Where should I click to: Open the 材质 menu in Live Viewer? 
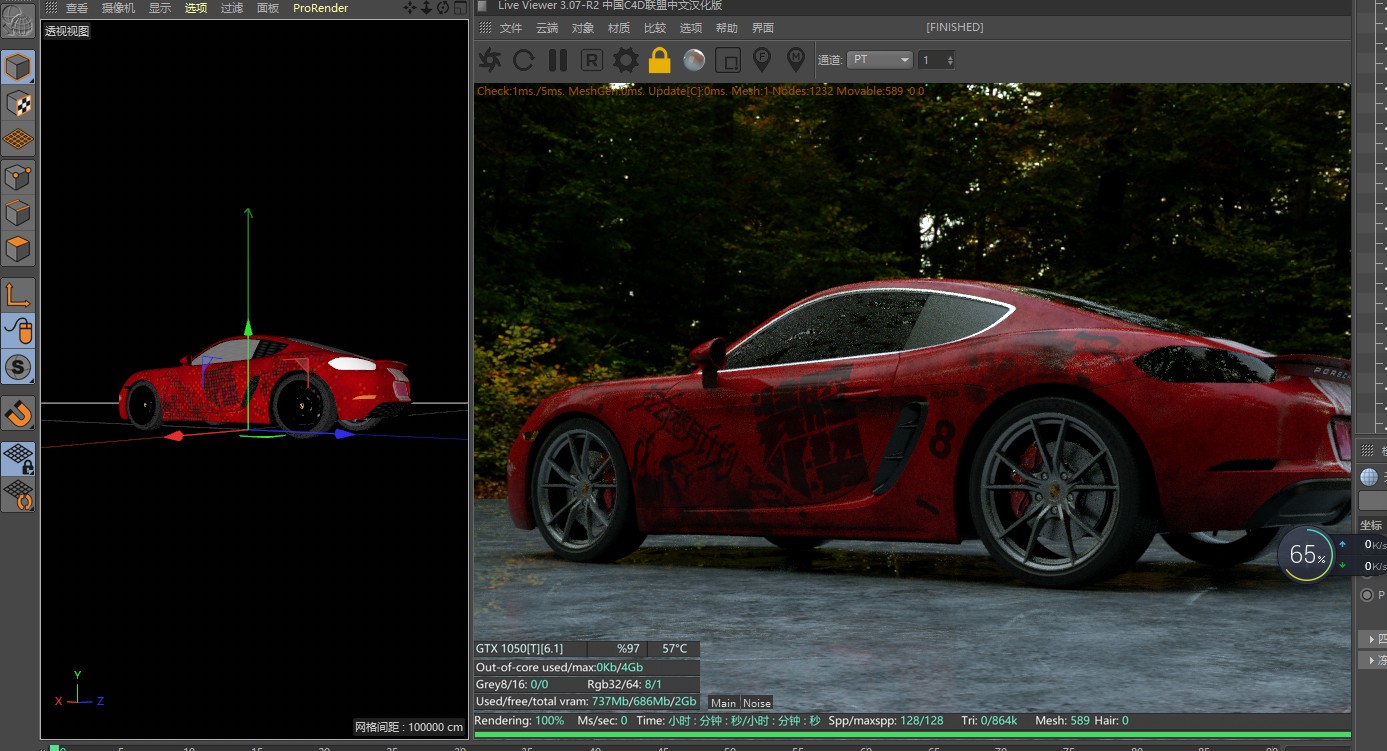click(x=618, y=28)
